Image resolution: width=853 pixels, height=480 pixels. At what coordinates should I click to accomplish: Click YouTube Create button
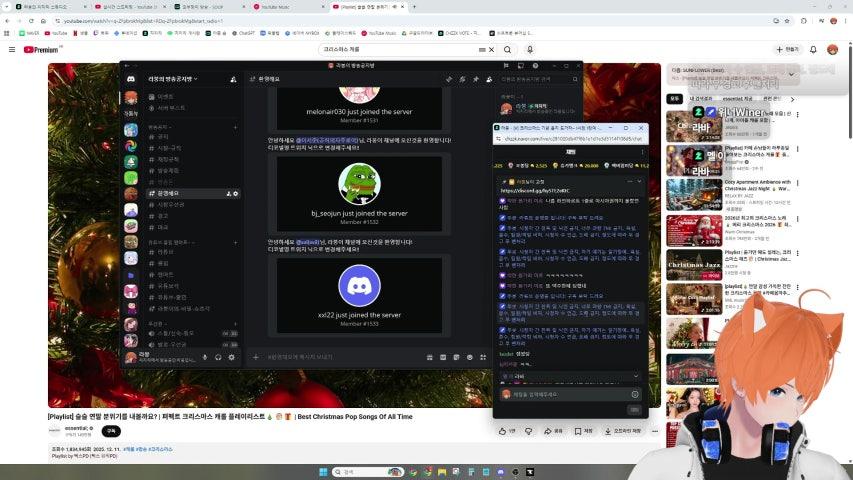coord(787,50)
